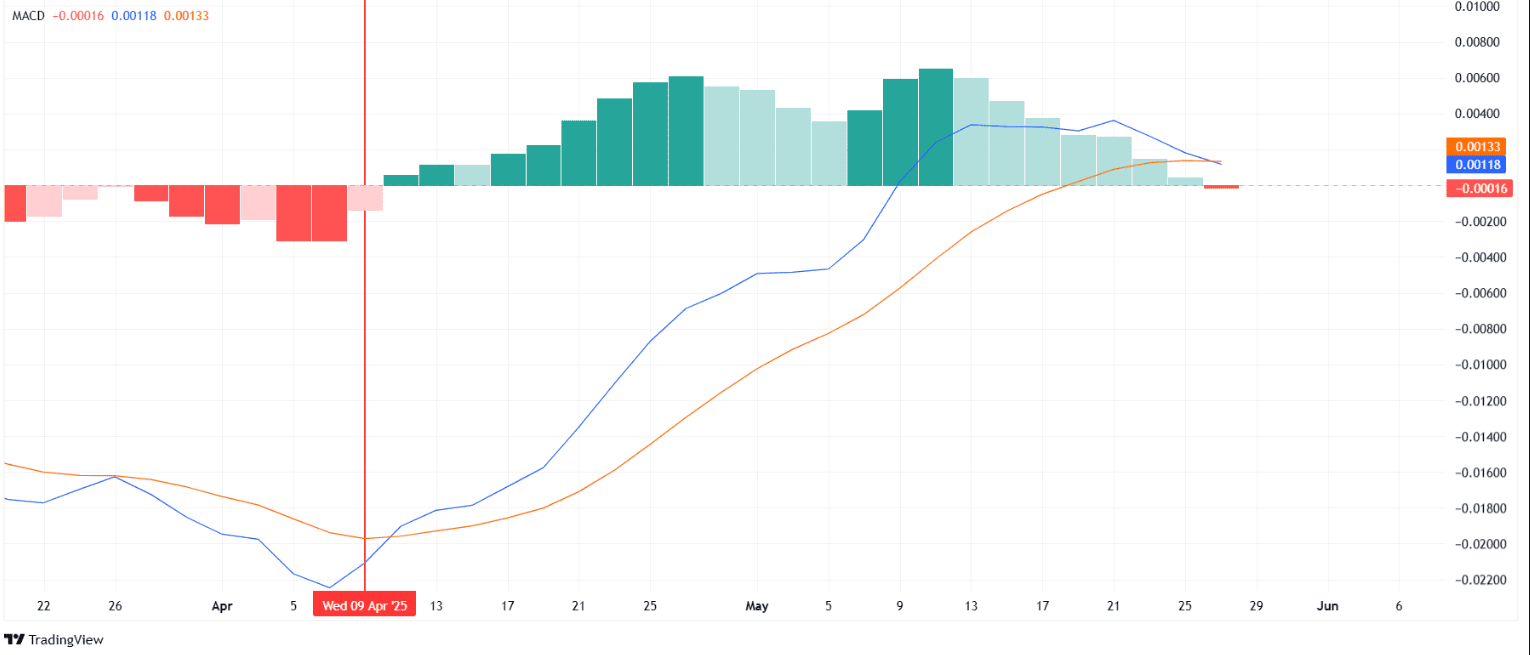Select the Jun label on the time axis

(x=1328, y=606)
